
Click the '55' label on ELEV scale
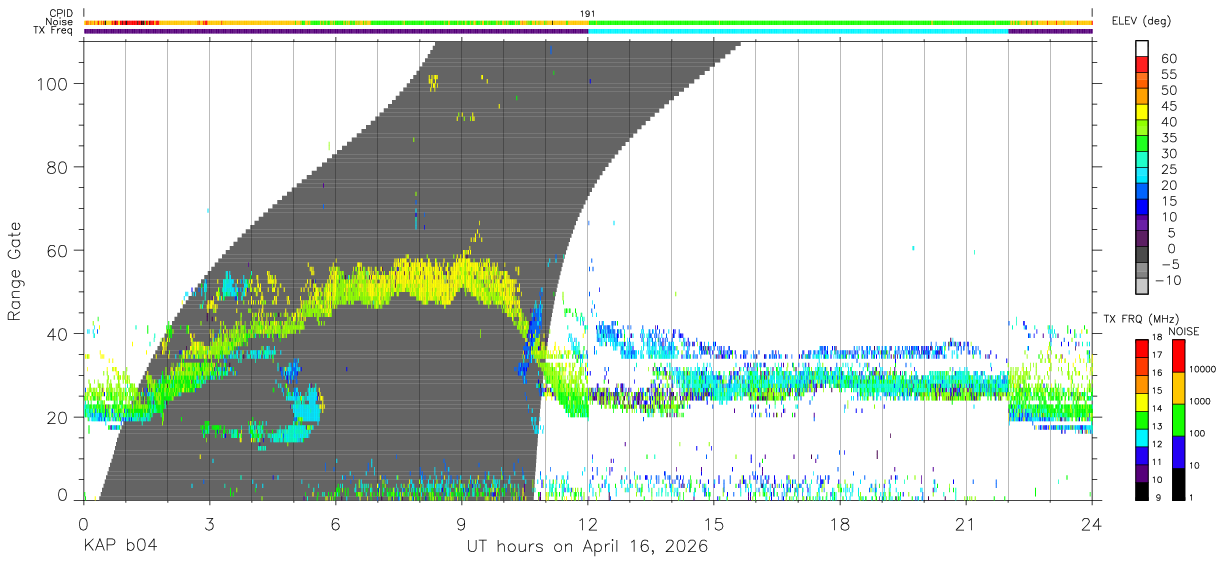1169,74
